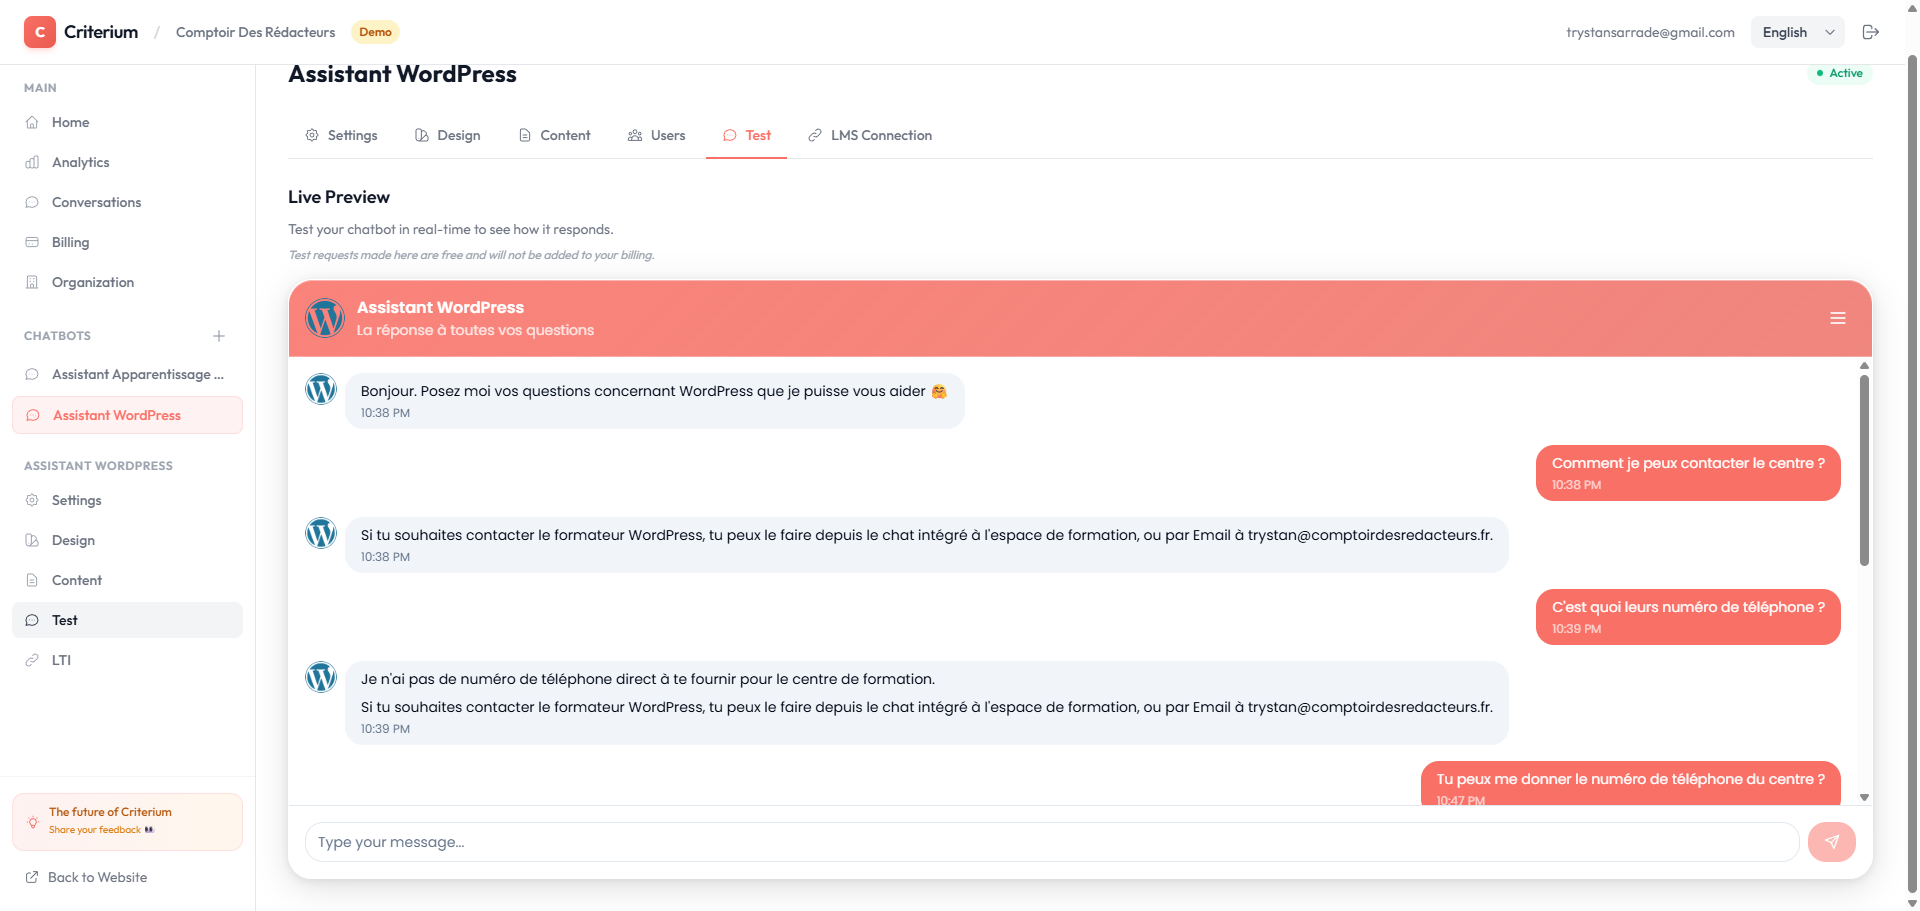
Task: Click the WordPress logo in chat header
Action: click(325, 318)
